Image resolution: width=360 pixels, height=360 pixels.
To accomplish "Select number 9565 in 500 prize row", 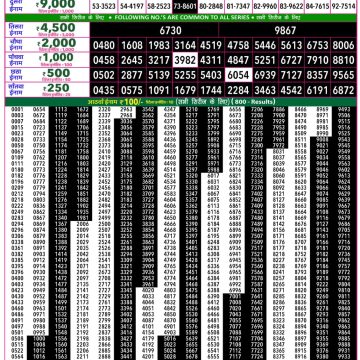I will click(x=343, y=75).
